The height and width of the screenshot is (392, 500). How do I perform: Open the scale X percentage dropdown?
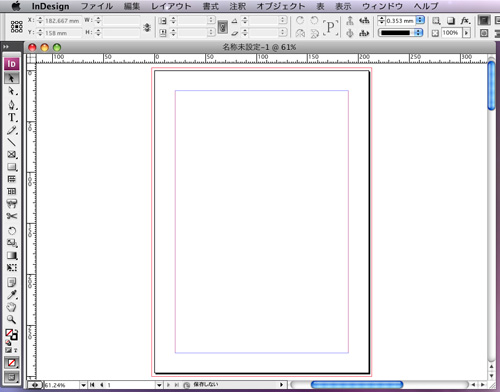click(x=211, y=20)
